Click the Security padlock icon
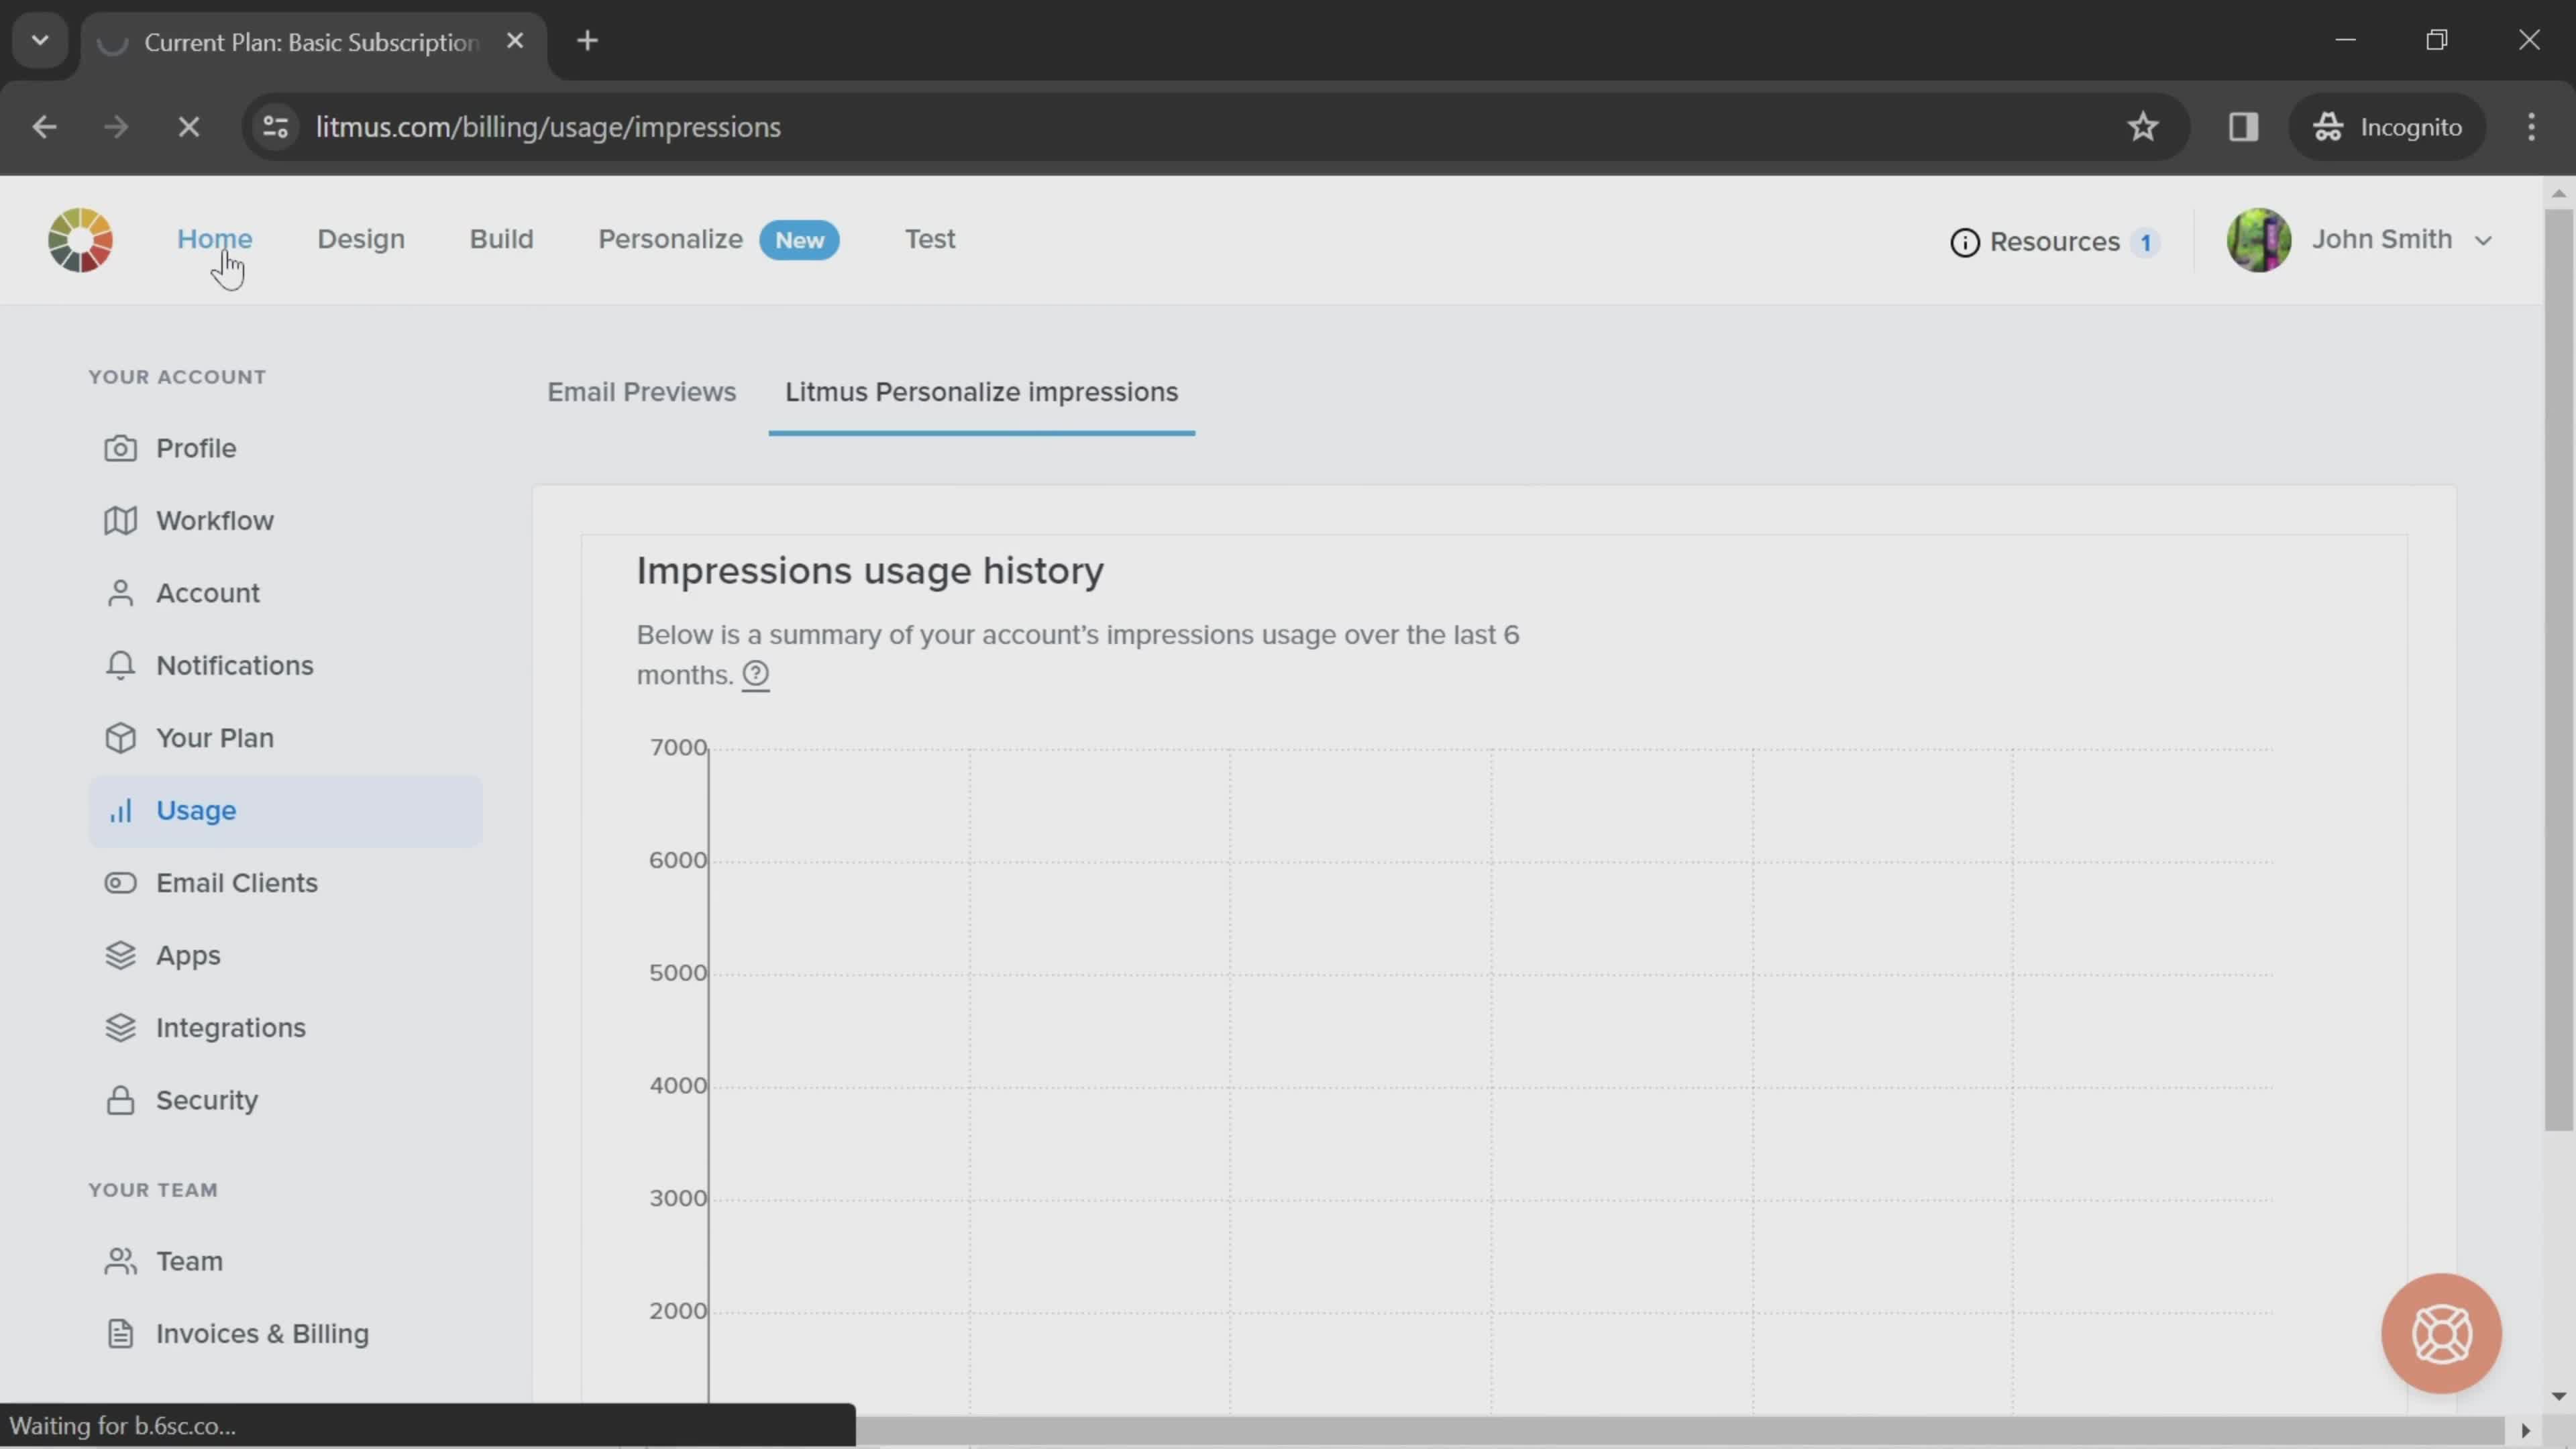Viewport: 2576px width, 1449px height. (x=120, y=1101)
